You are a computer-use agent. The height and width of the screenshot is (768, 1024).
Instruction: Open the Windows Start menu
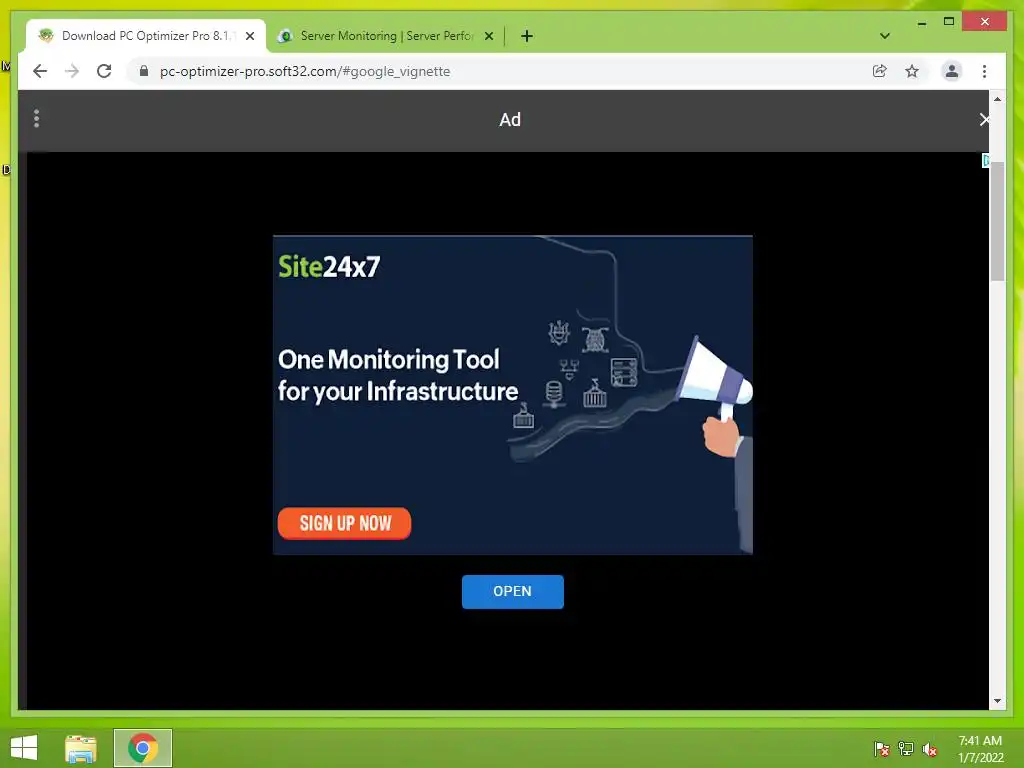[24, 748]
